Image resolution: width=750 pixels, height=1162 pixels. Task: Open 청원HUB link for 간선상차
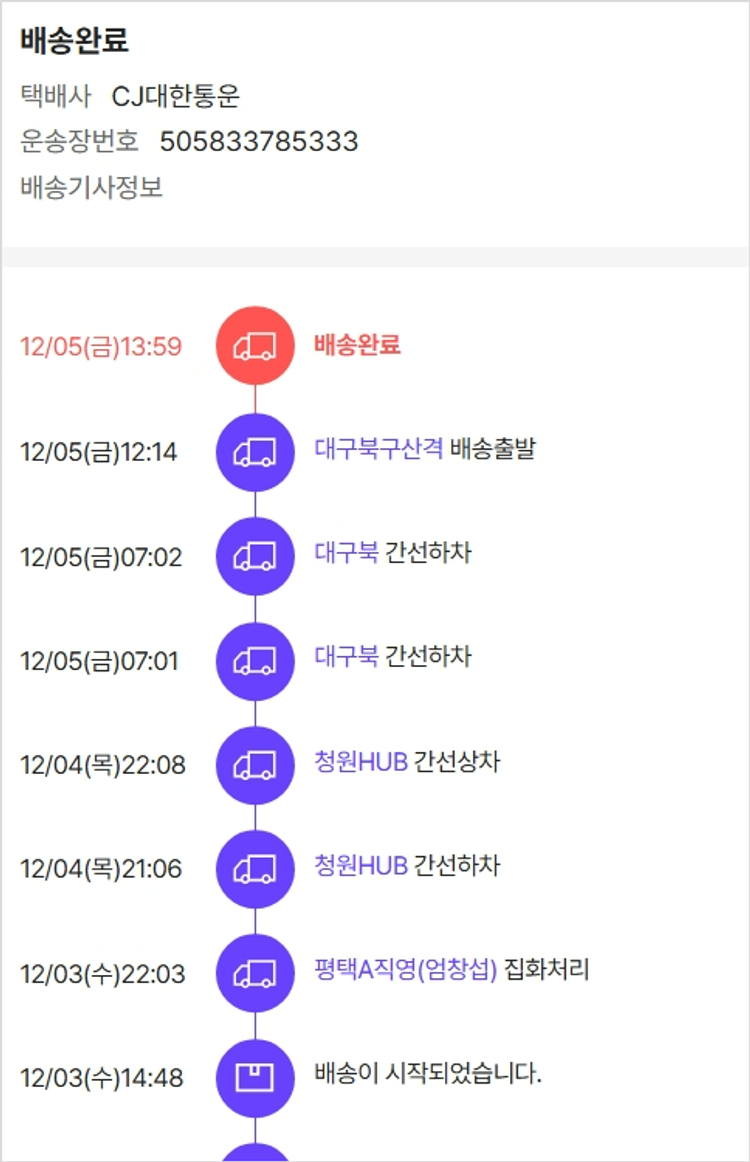click(361, 761)
